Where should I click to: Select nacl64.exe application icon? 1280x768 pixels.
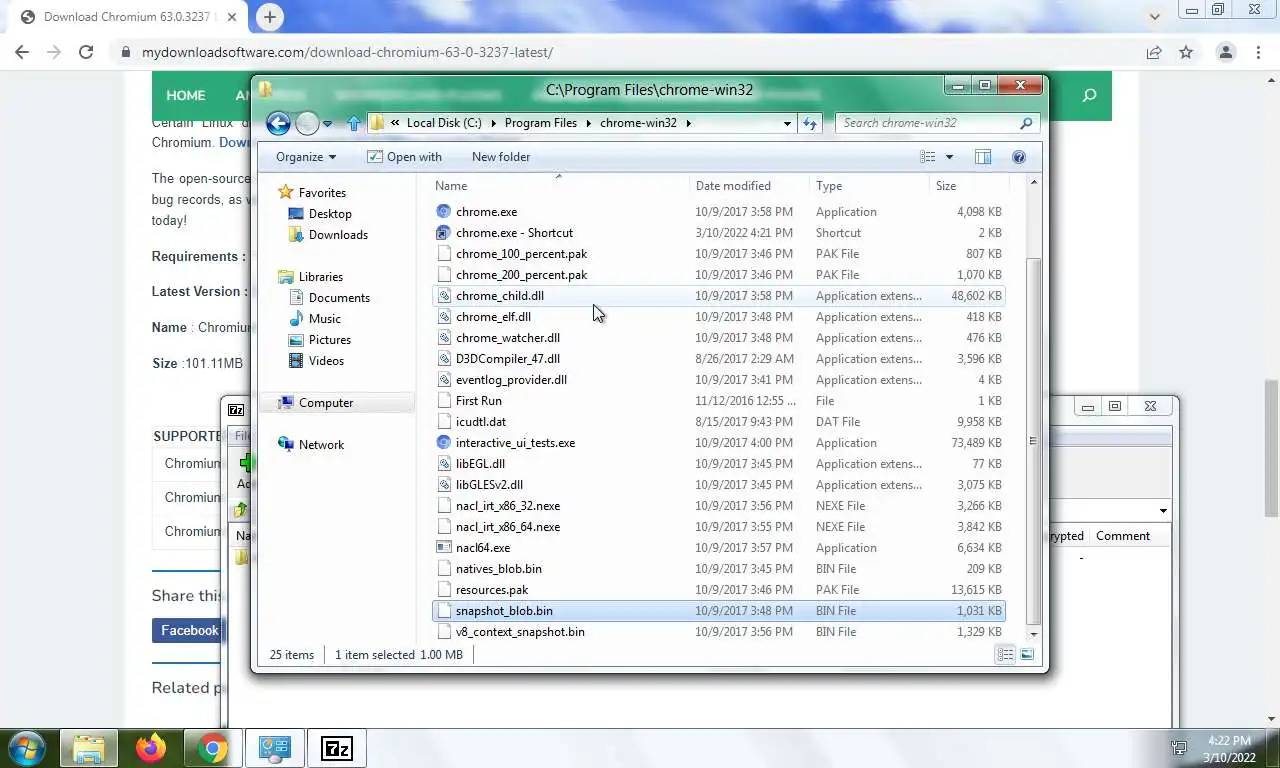pyautogui.click(x=444, y=547)
